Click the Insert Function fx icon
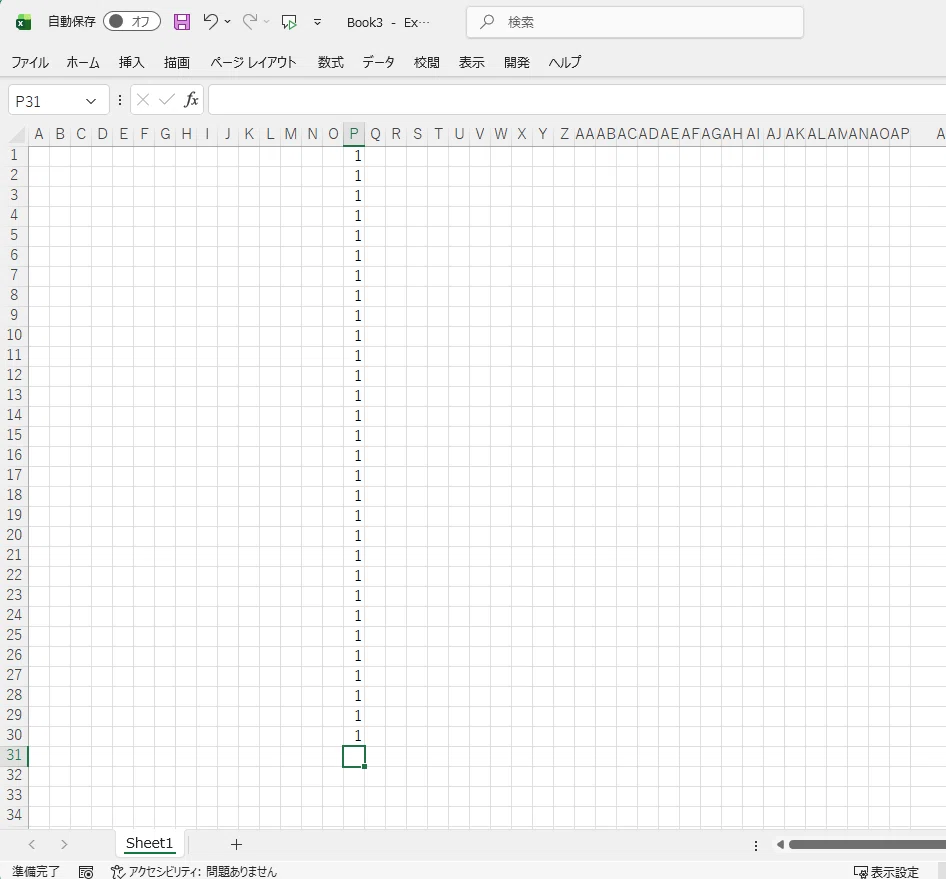This screenshot has width=946, height=879. (191, 100)
